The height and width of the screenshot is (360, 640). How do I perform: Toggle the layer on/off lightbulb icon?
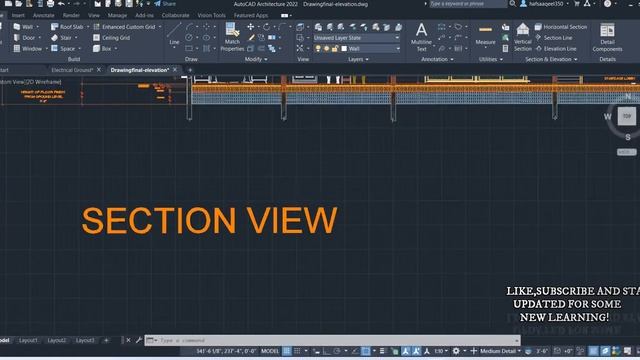pos(318,49)
